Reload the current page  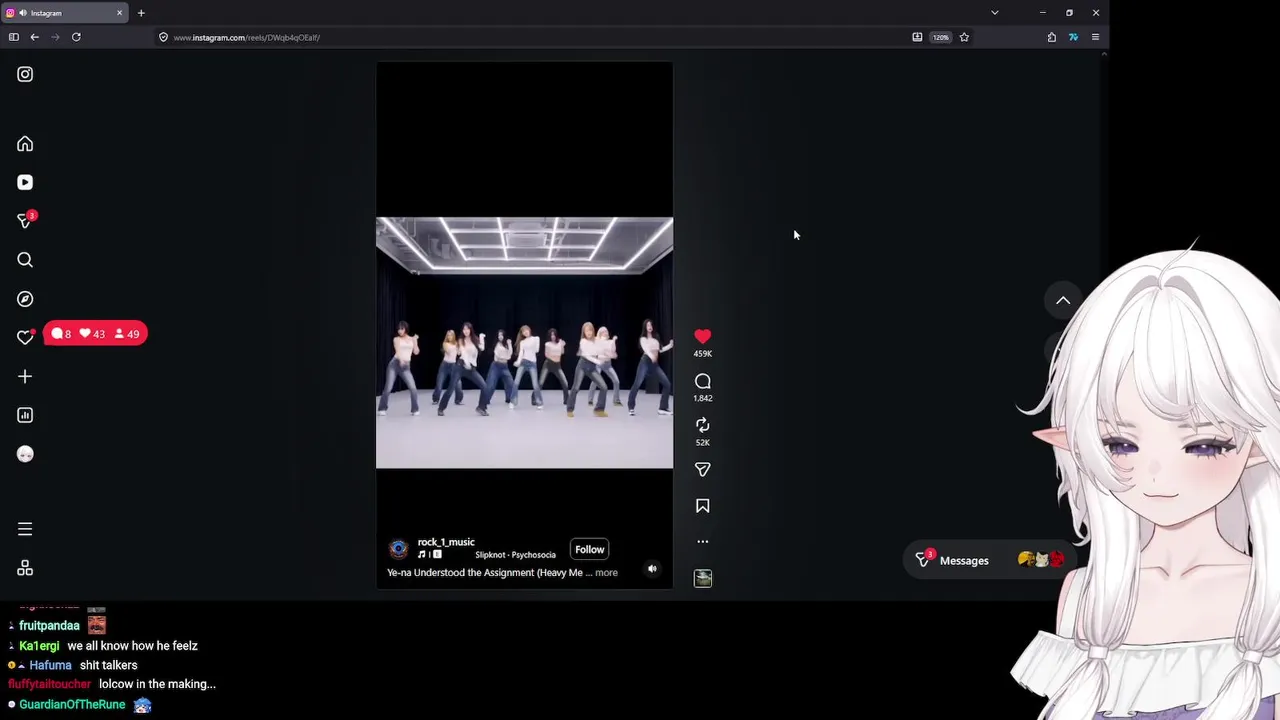tap(76, 37)
